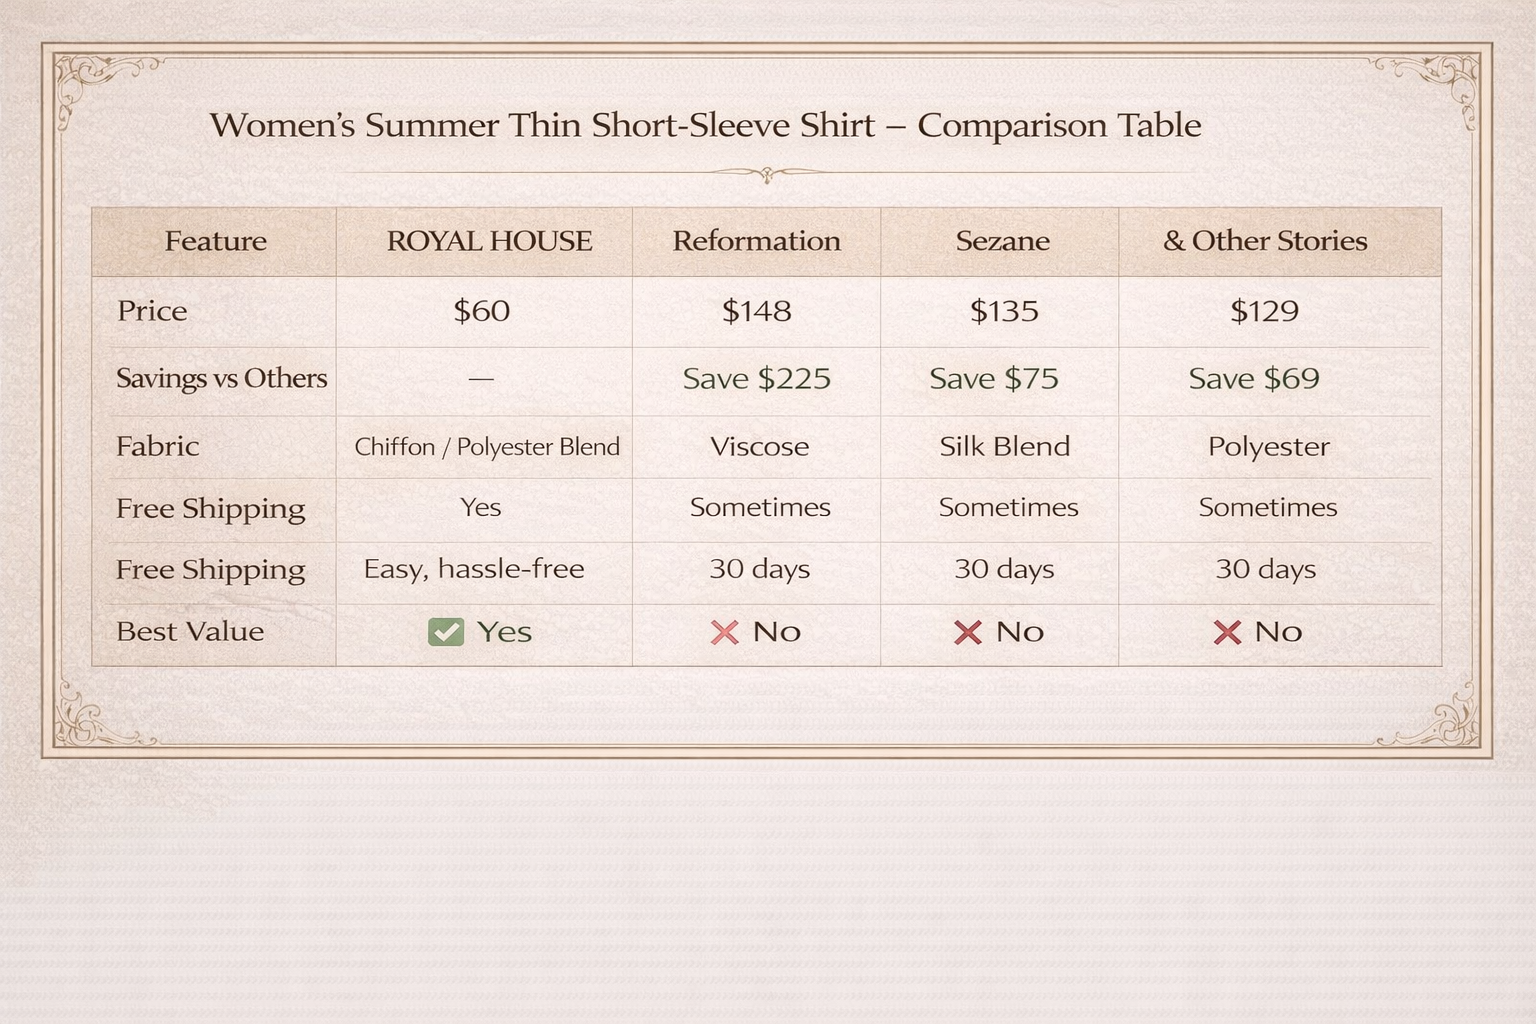
Task: Click the green checkmark beside ROYAL HOUSE's Yes
Action: pyautogui.click(x=446, y=632)
